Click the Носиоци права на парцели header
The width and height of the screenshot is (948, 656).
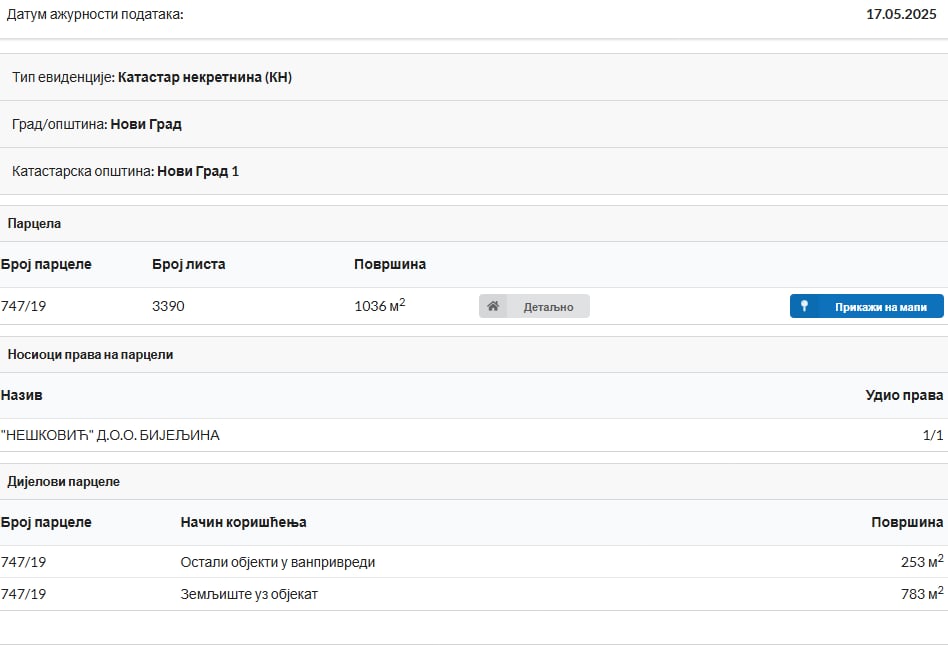90,354
